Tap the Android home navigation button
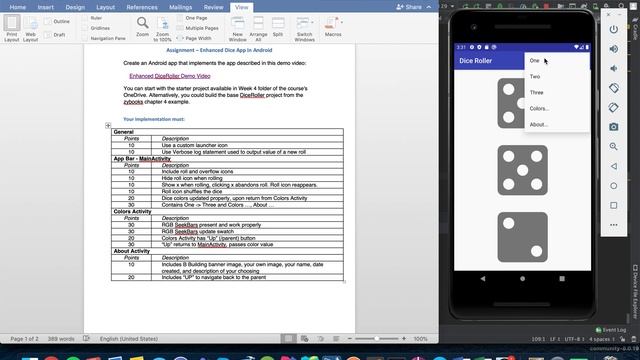The height and width of the screenshot is (360, 640). 522,278
